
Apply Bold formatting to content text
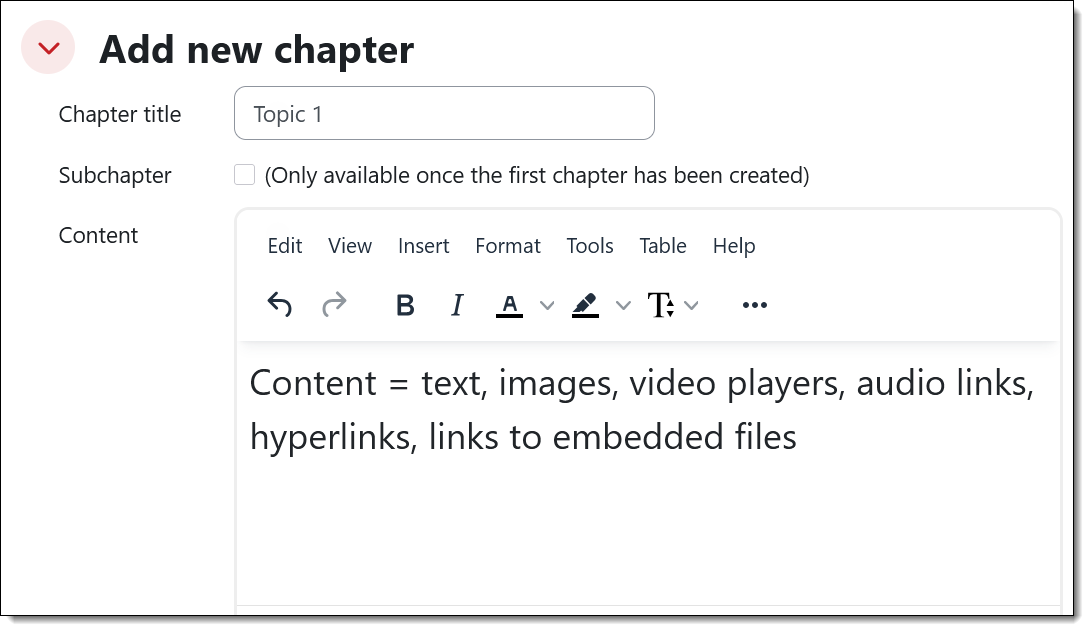[x=404, y=305]
